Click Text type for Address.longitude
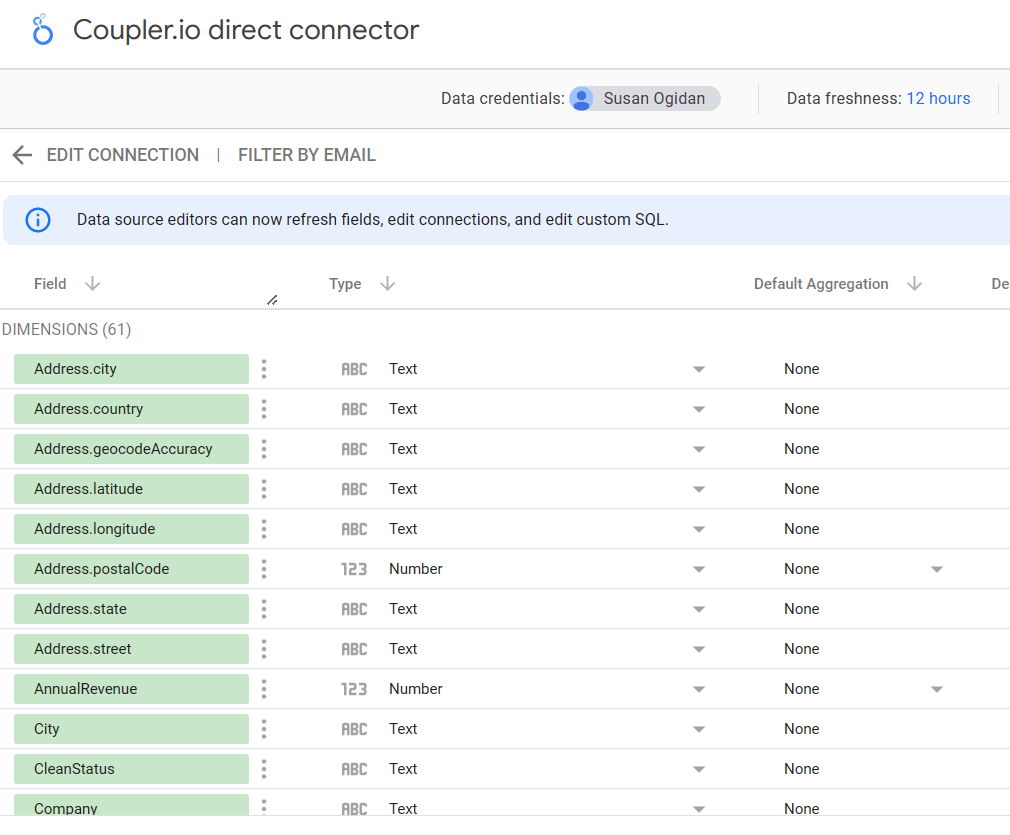Viewport: 1010px width, 835px height. point(403,529)
